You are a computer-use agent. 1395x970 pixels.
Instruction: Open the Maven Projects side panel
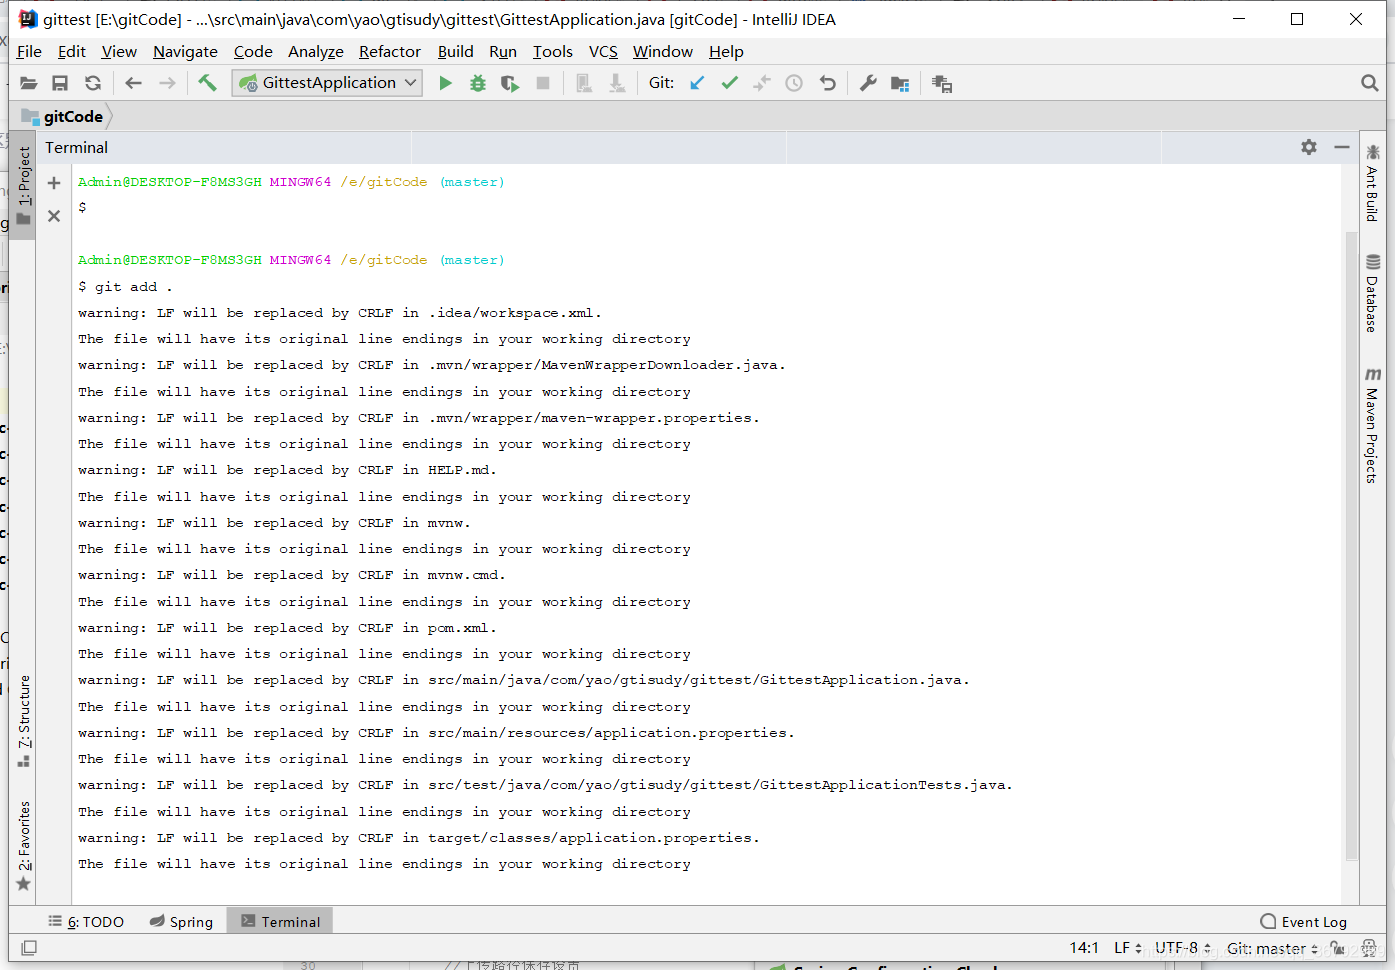click(x=1372, y=425)
